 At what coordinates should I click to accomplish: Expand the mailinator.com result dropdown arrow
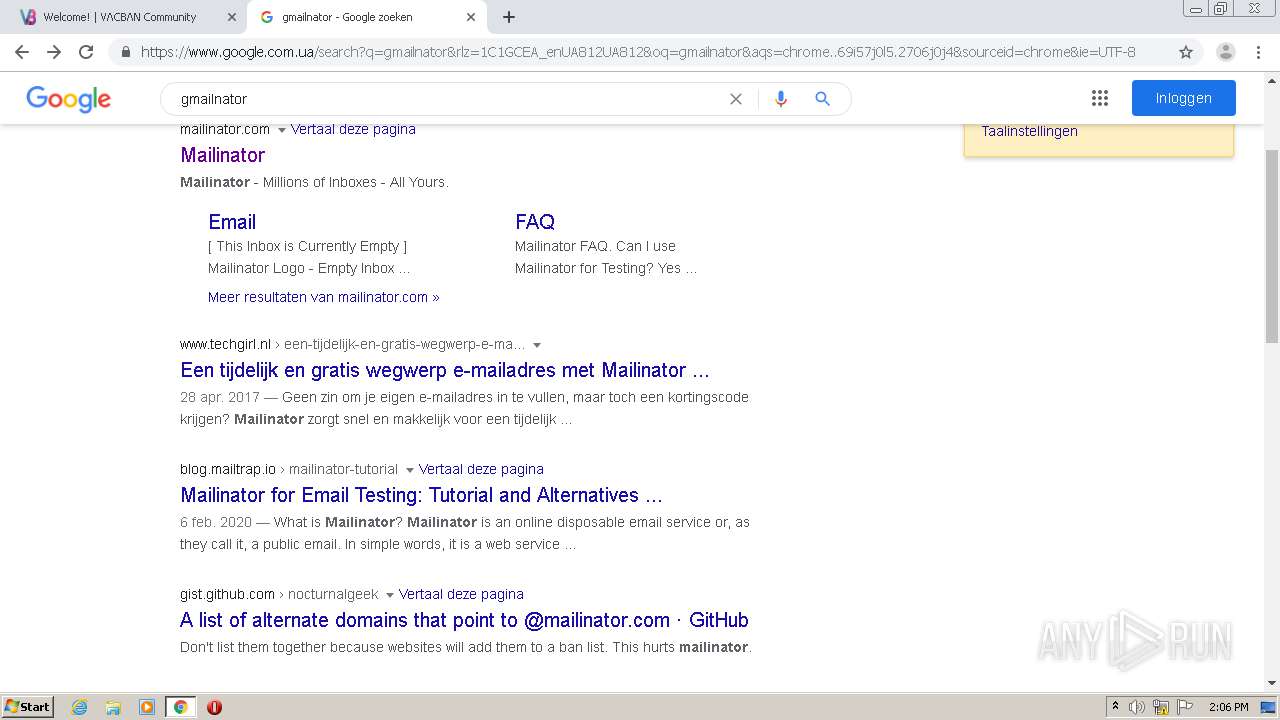[x=282, y=130]
